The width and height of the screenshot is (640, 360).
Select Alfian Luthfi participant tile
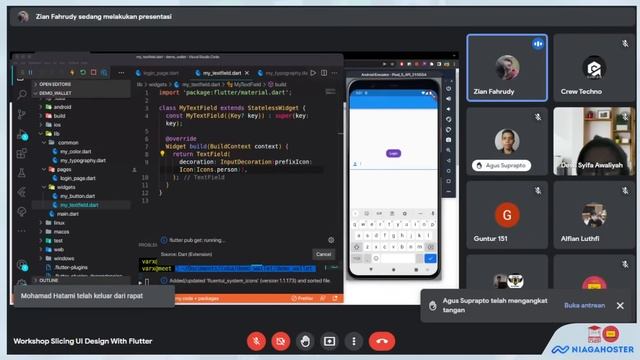point(594,215)
